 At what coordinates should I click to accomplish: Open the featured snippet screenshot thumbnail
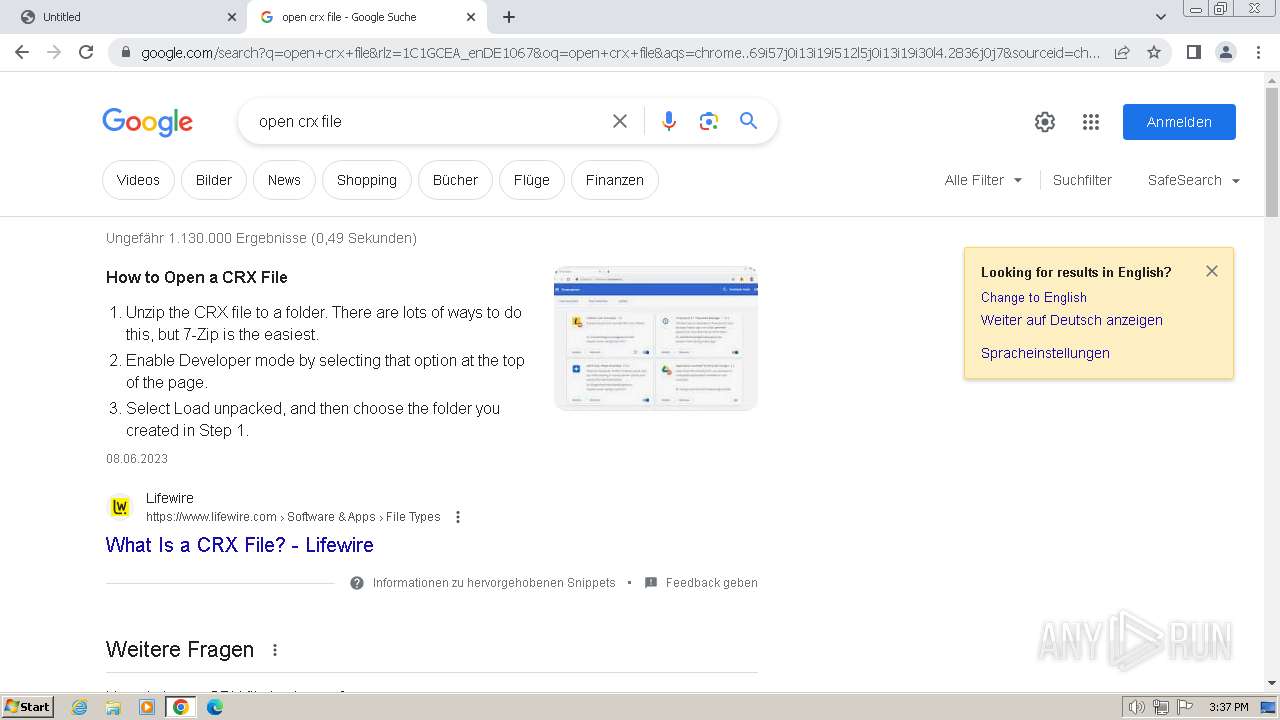[x=656, y=338]
